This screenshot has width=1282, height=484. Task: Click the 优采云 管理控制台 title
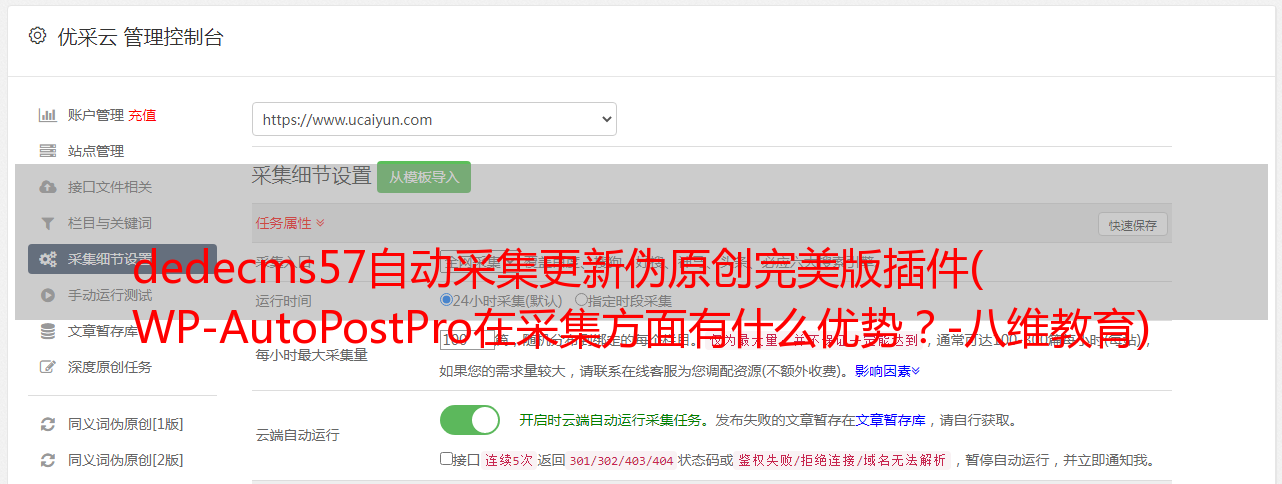click(140, 37)
